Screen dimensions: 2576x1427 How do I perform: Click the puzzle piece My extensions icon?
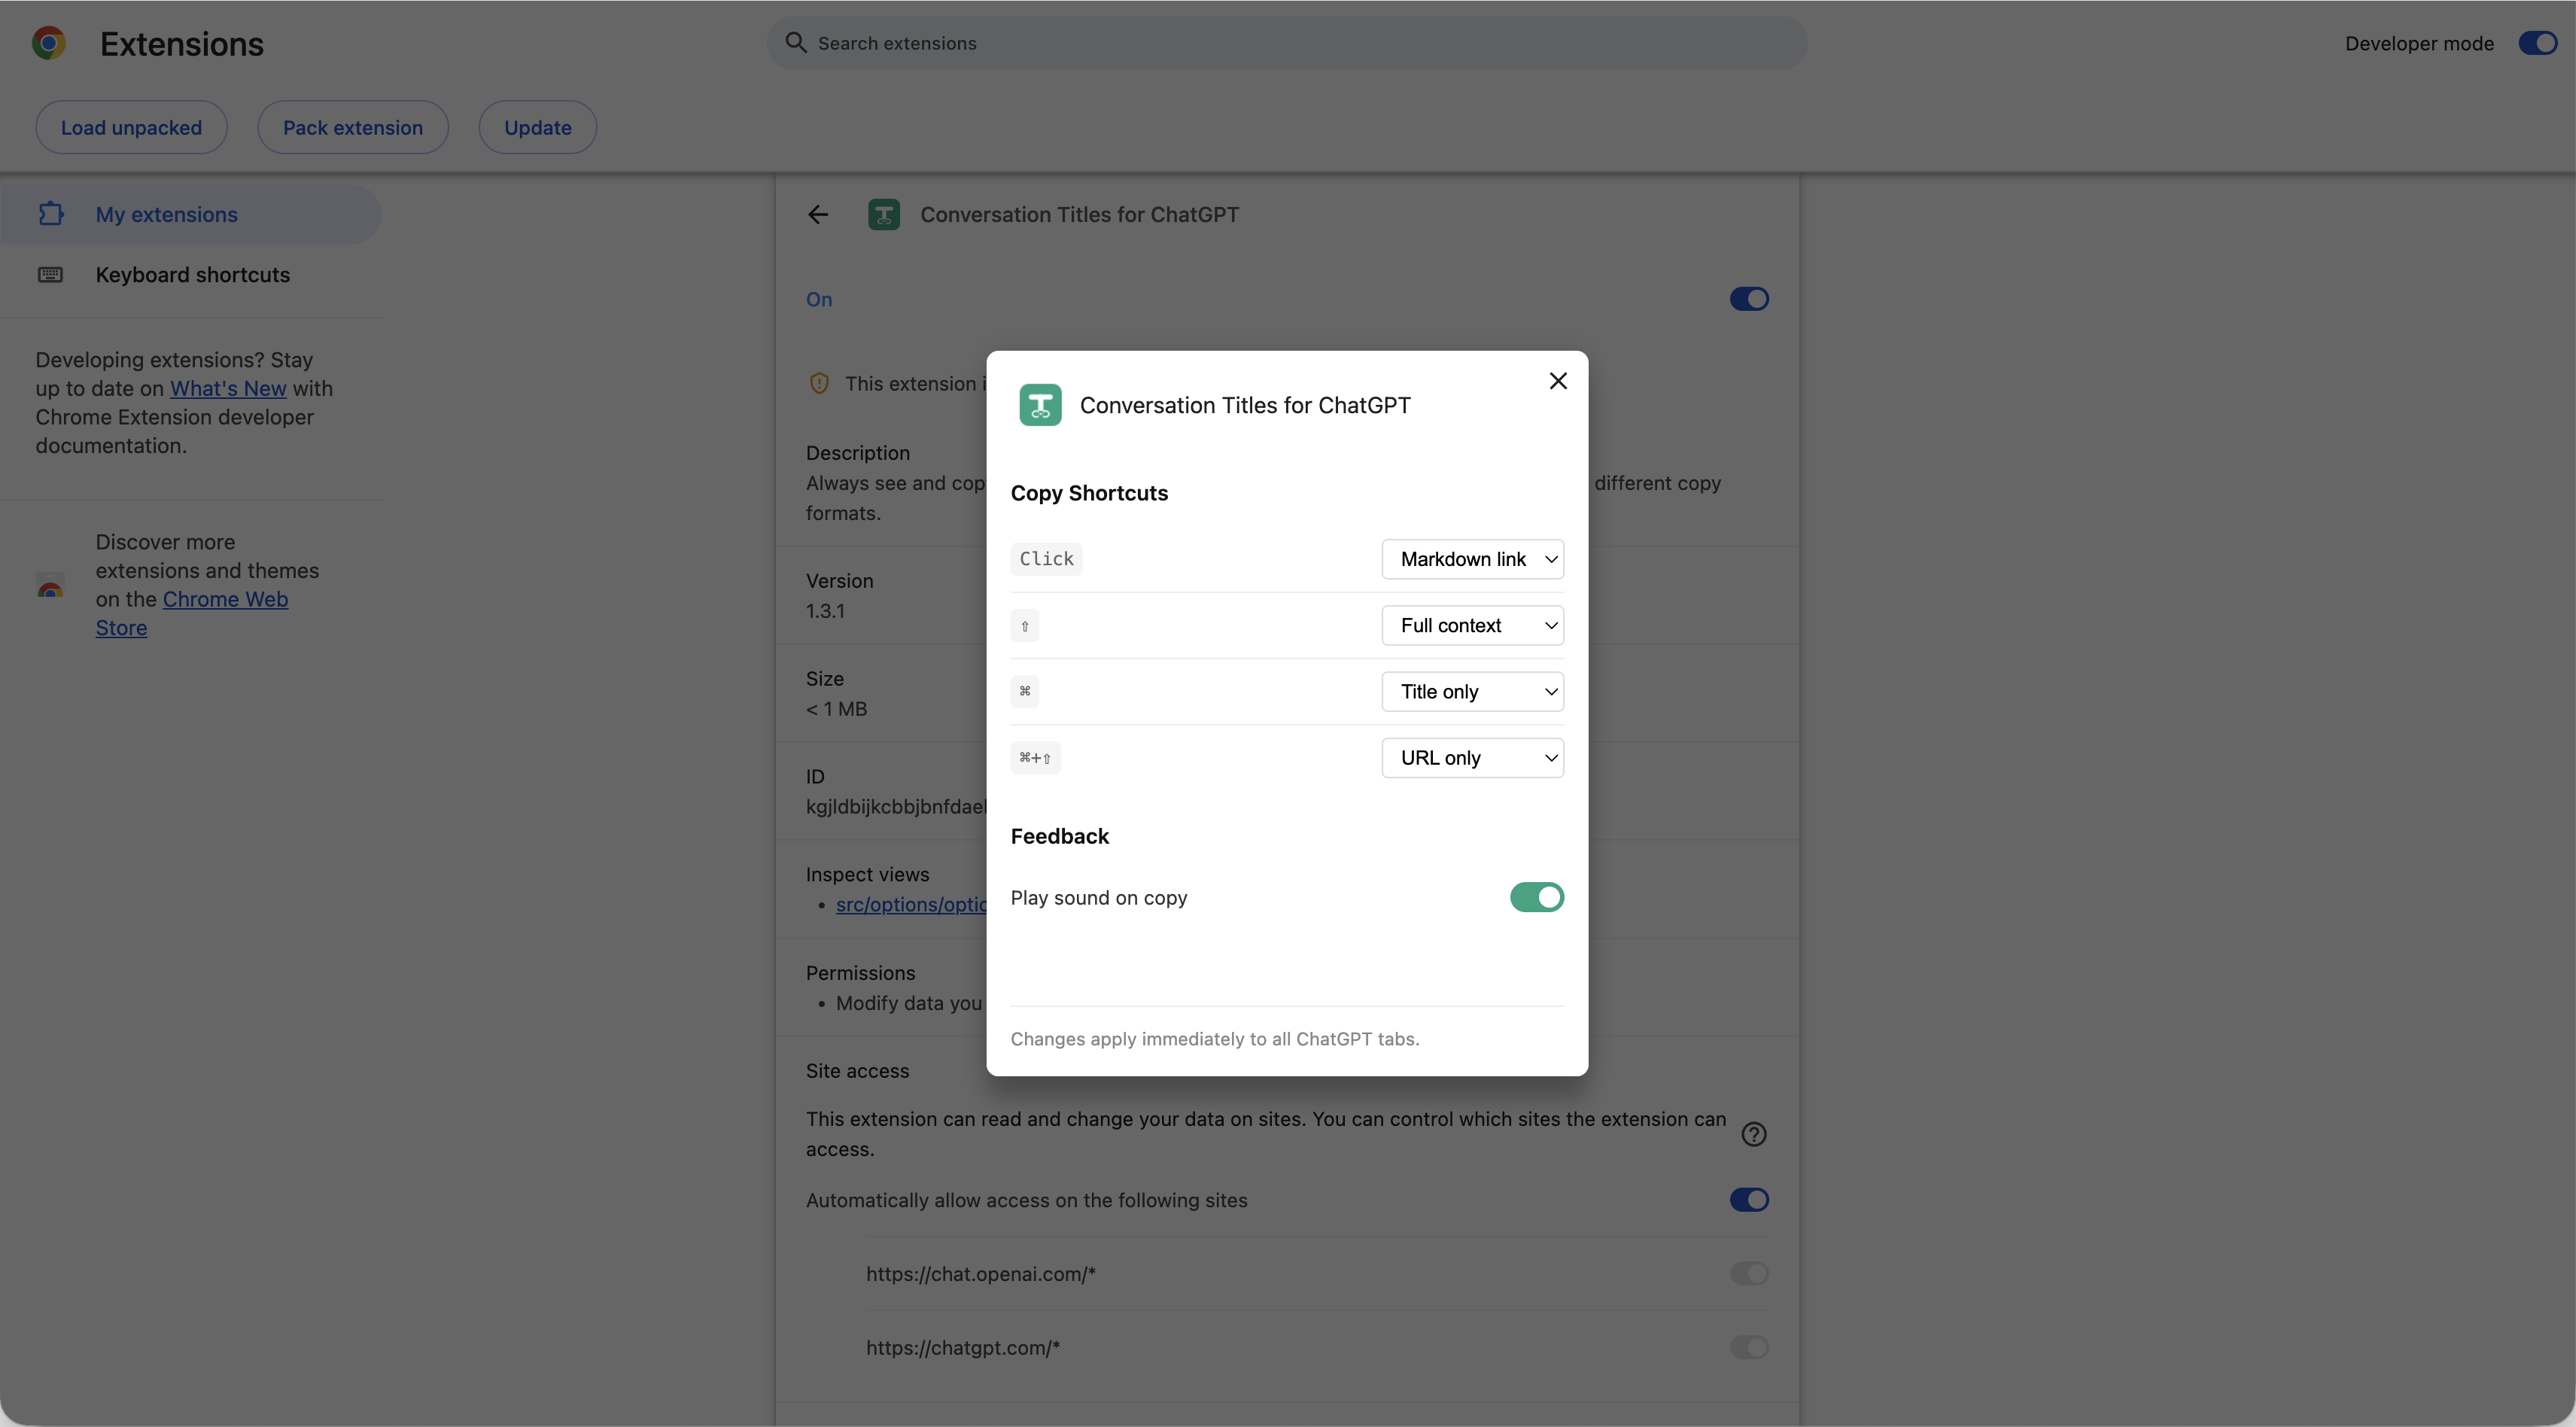click(51, 214)
